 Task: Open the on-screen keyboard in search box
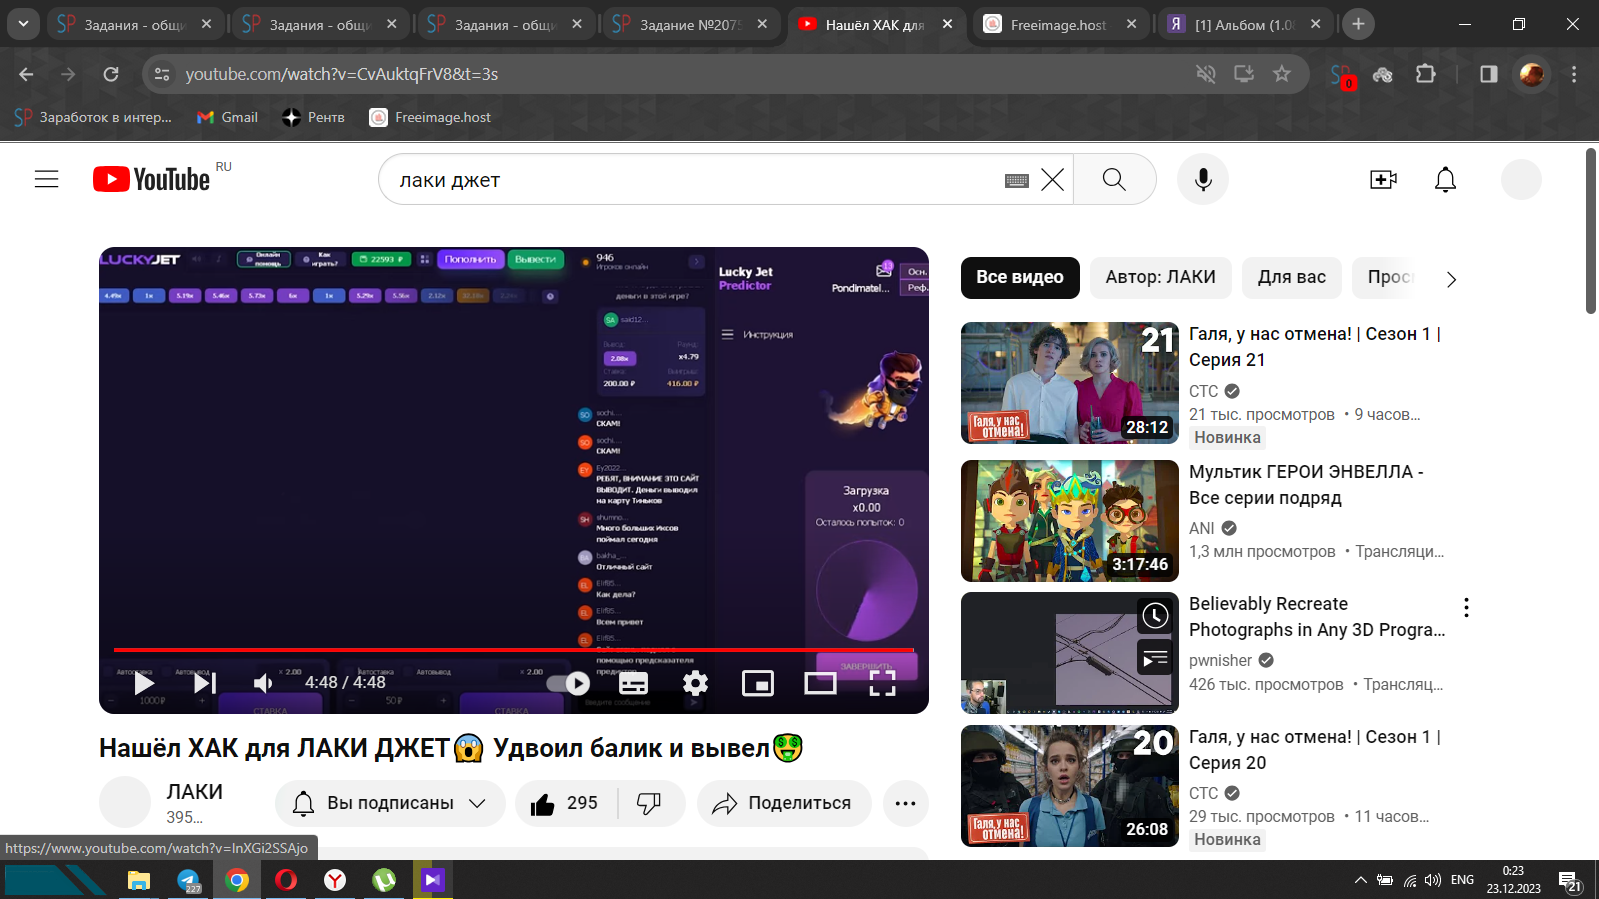pos(1017,180)
